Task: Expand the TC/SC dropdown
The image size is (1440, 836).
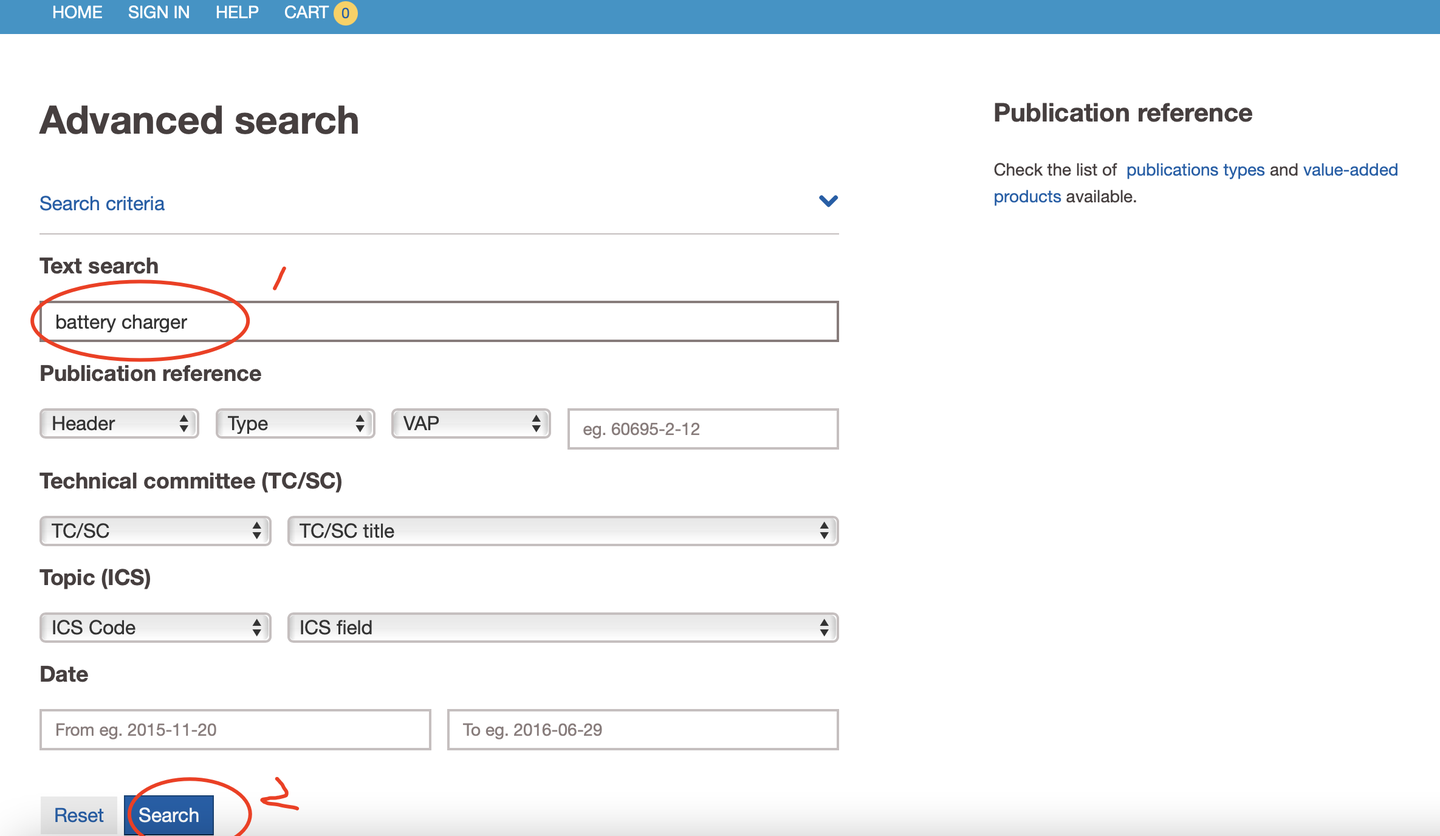Action: (155, 531)
